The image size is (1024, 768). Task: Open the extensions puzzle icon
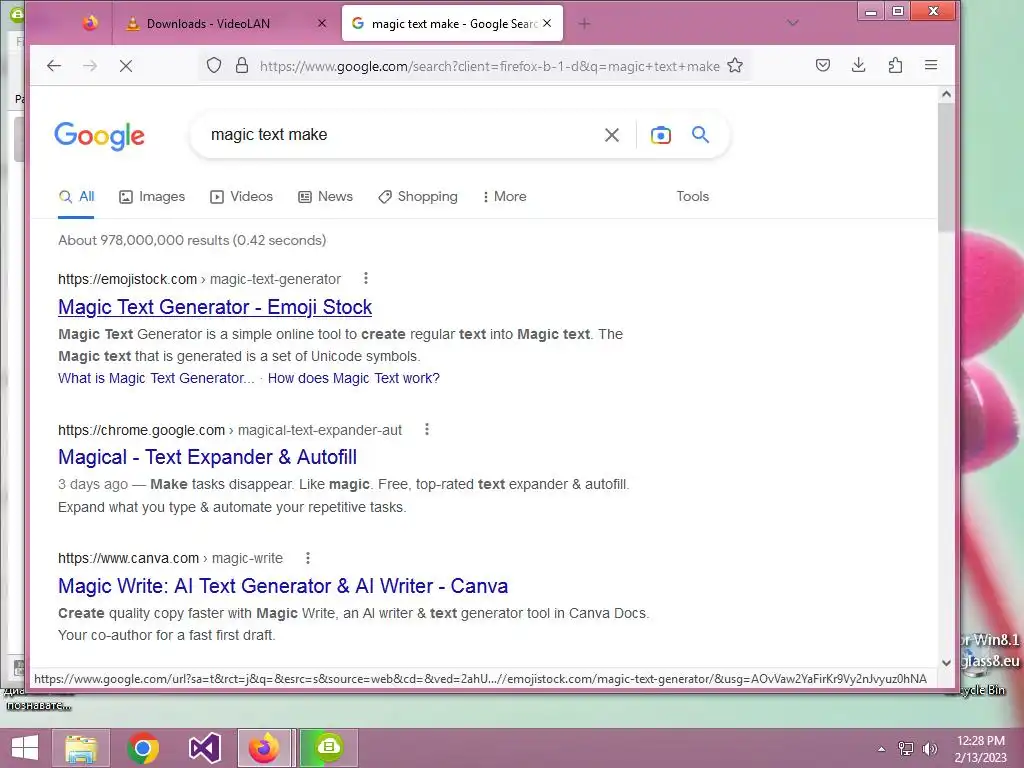click(x=895, y=65)
